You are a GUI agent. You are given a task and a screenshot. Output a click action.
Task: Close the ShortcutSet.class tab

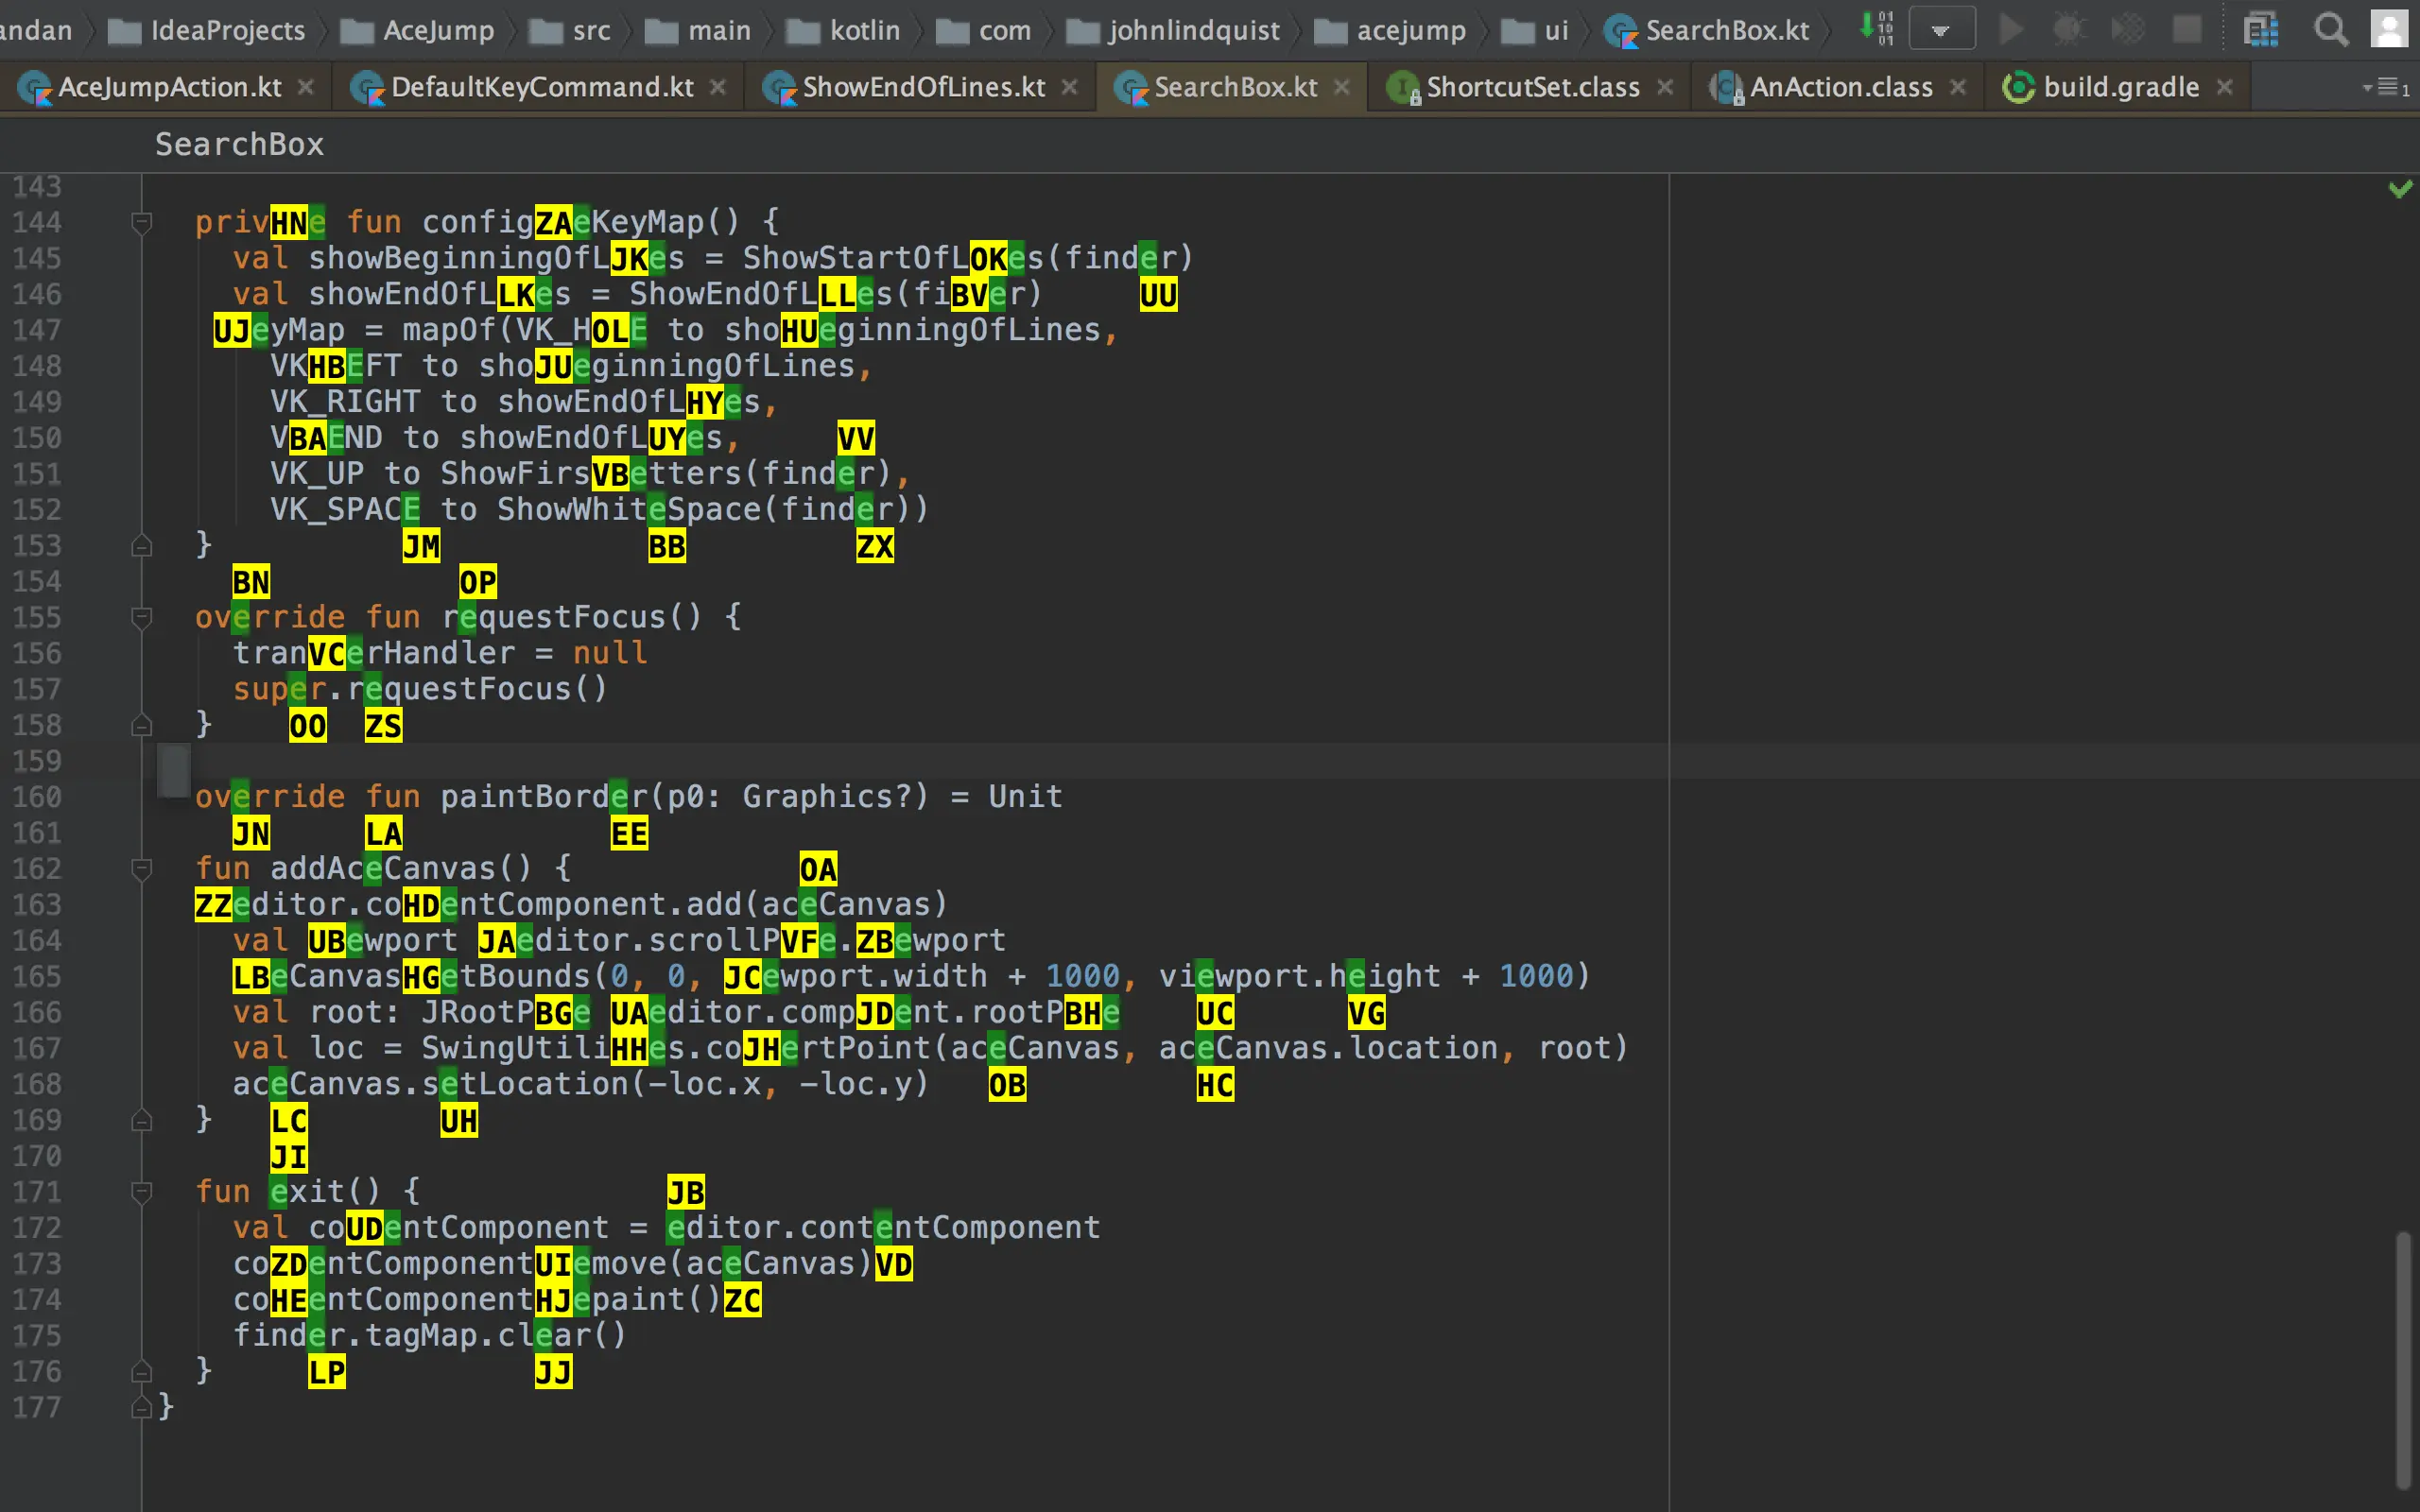[x=1665, y=87]
